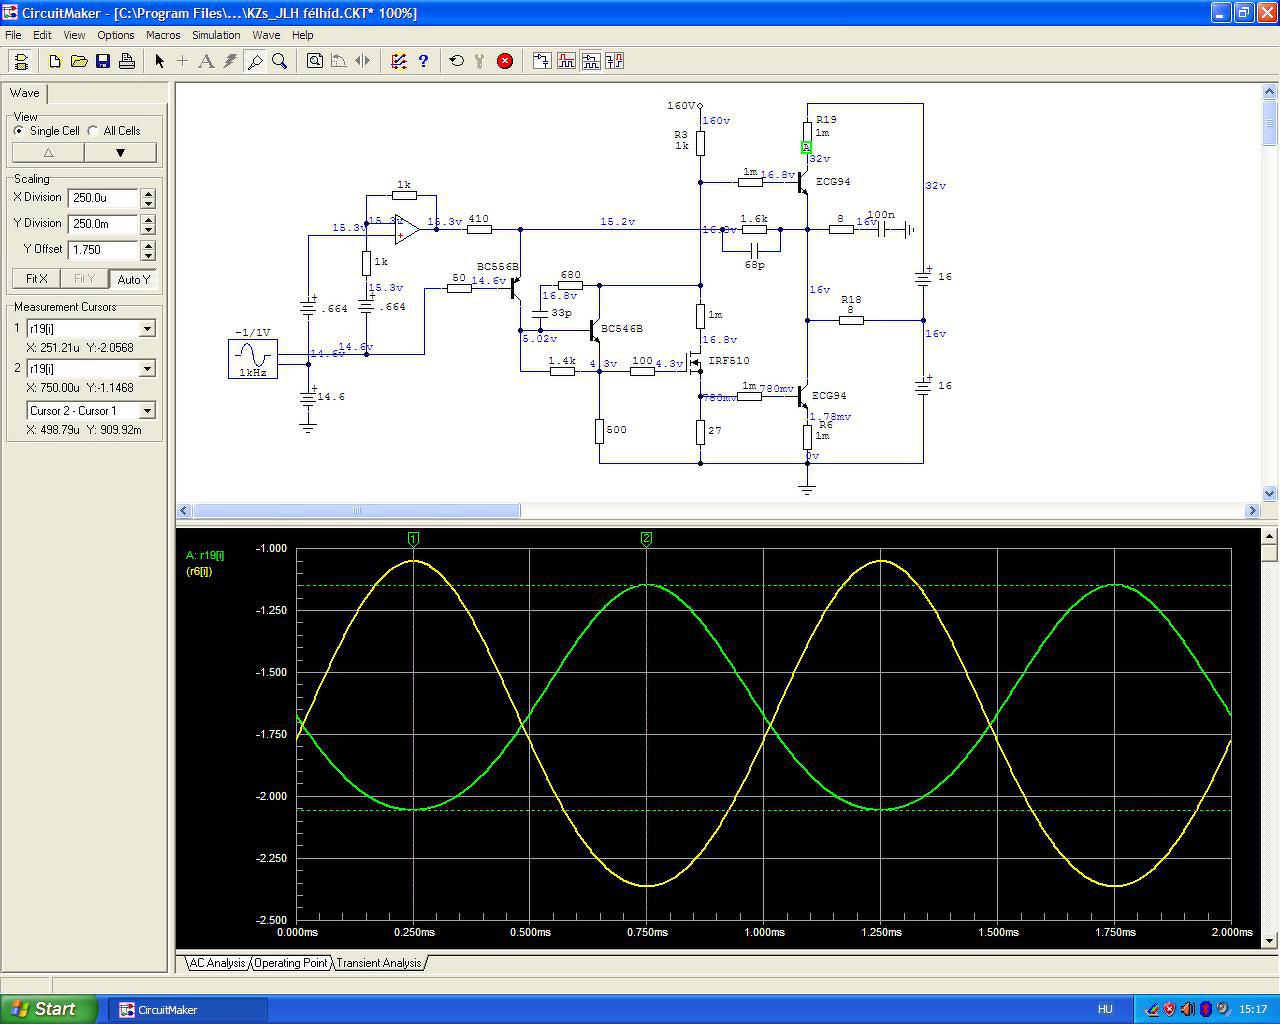Open the cursor 2 waveform dropdown
This screenshot has width=1280, height=1024.
point(147,369)
